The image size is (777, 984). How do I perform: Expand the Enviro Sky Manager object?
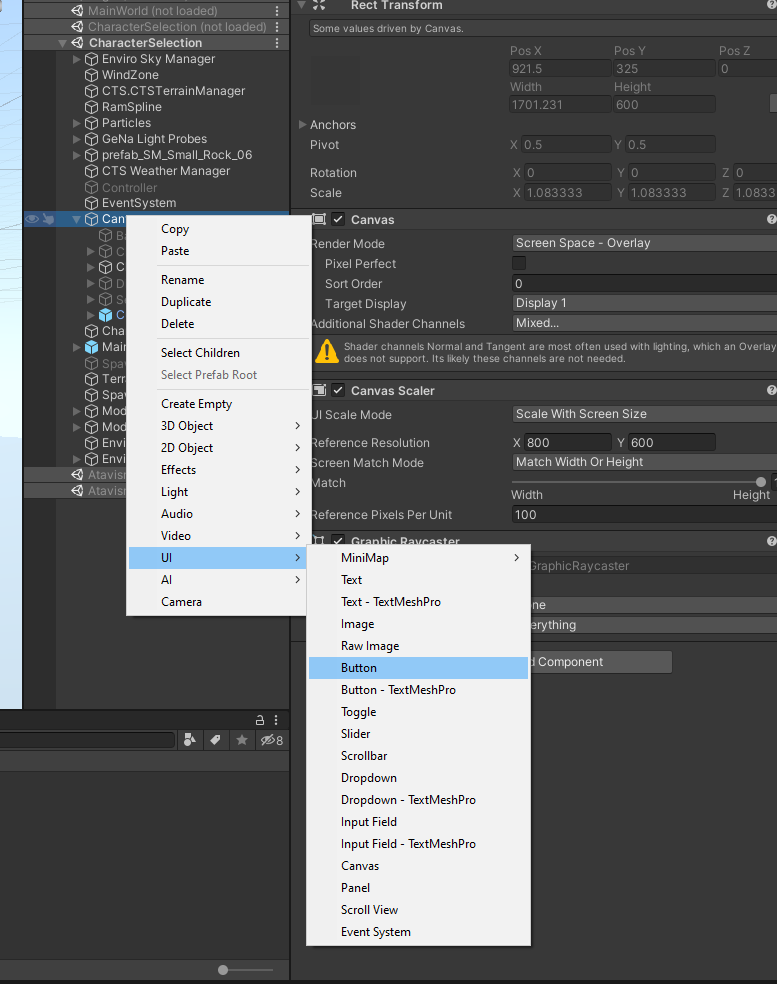coord(78,59)
